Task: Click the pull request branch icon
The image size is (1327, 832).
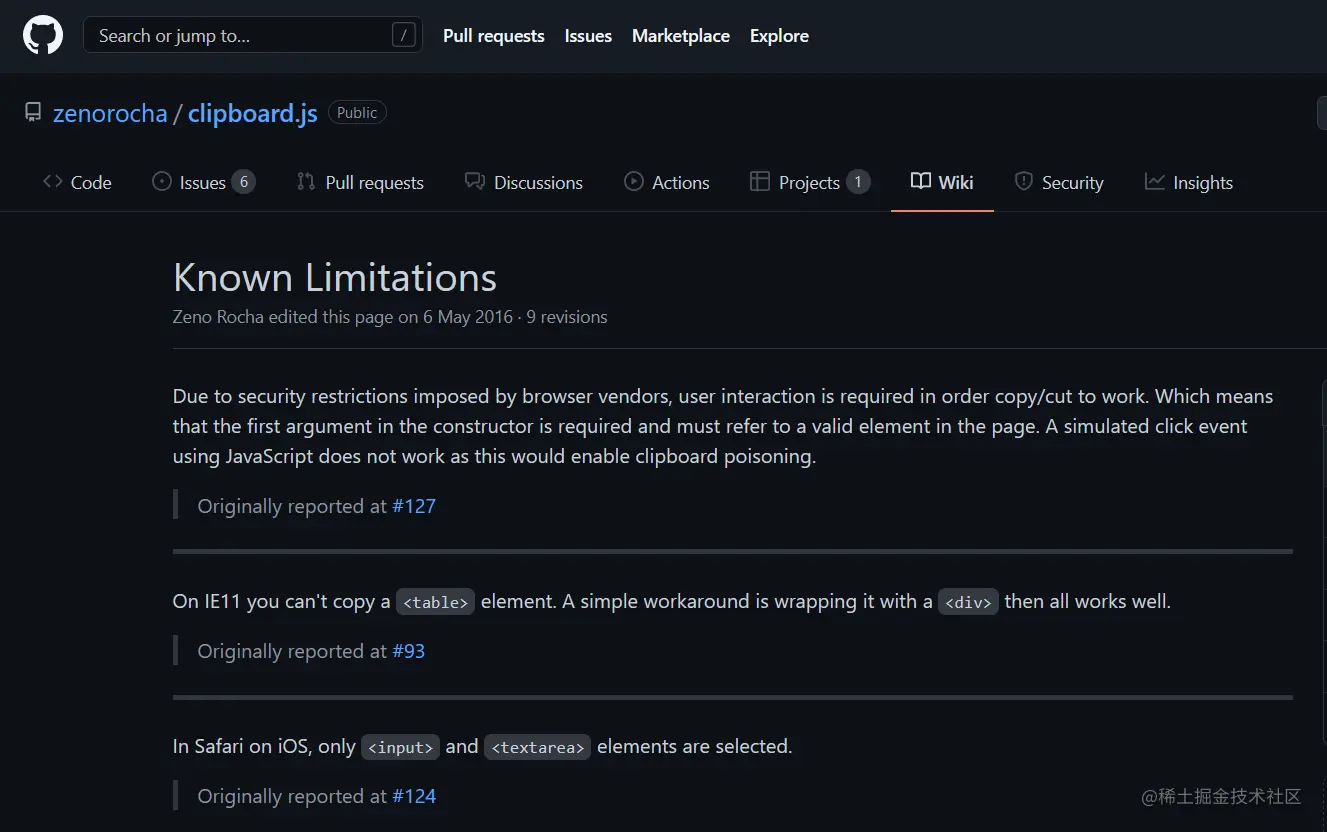Action: click(306, 182)
